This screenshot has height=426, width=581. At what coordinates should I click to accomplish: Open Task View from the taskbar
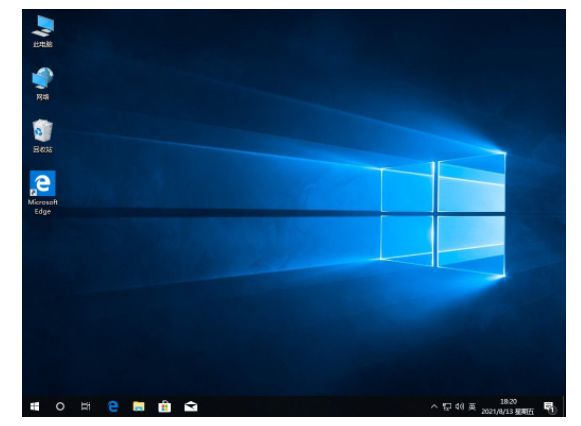click(x=86, y=406)
